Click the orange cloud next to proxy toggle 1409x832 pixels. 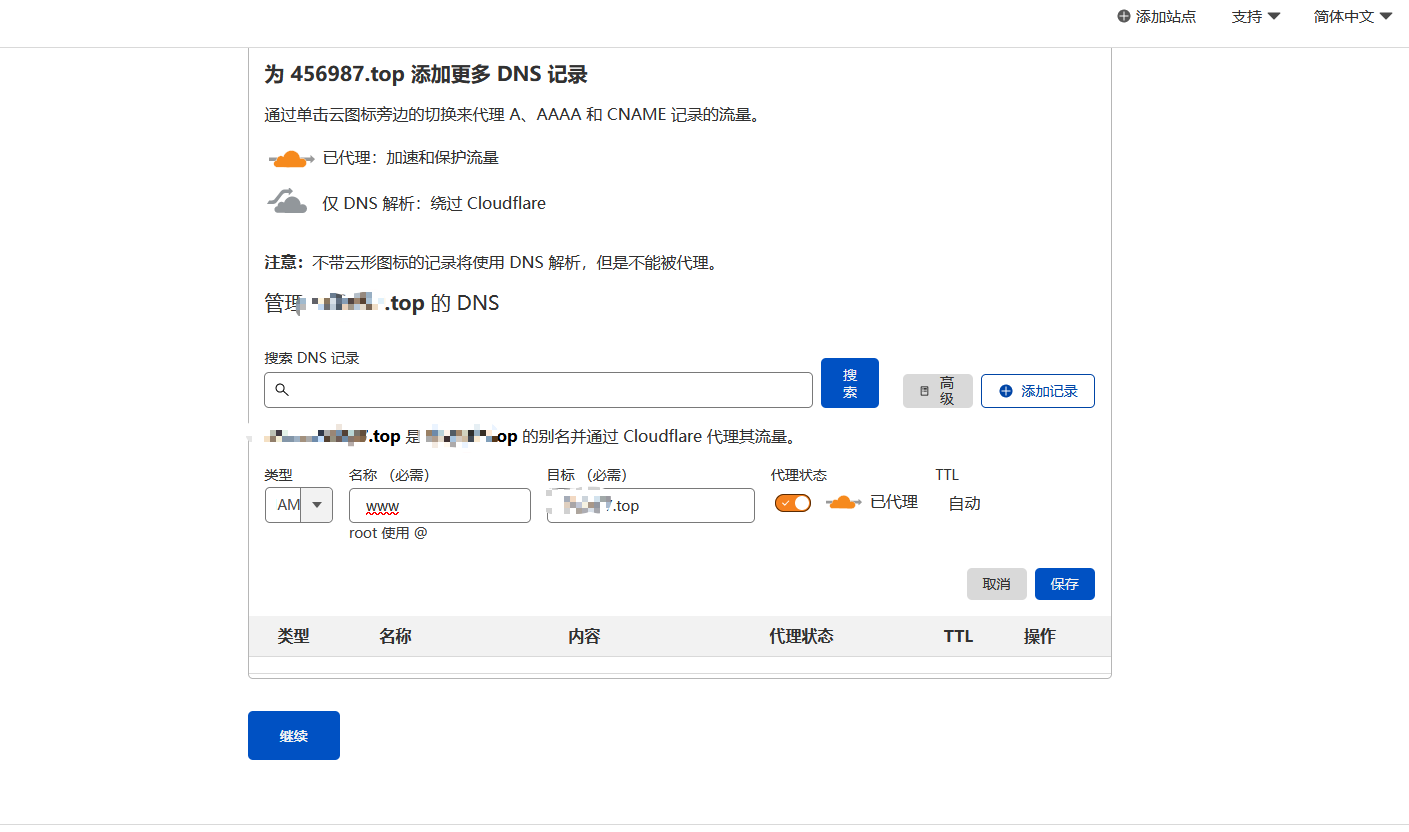coord(844,503)
